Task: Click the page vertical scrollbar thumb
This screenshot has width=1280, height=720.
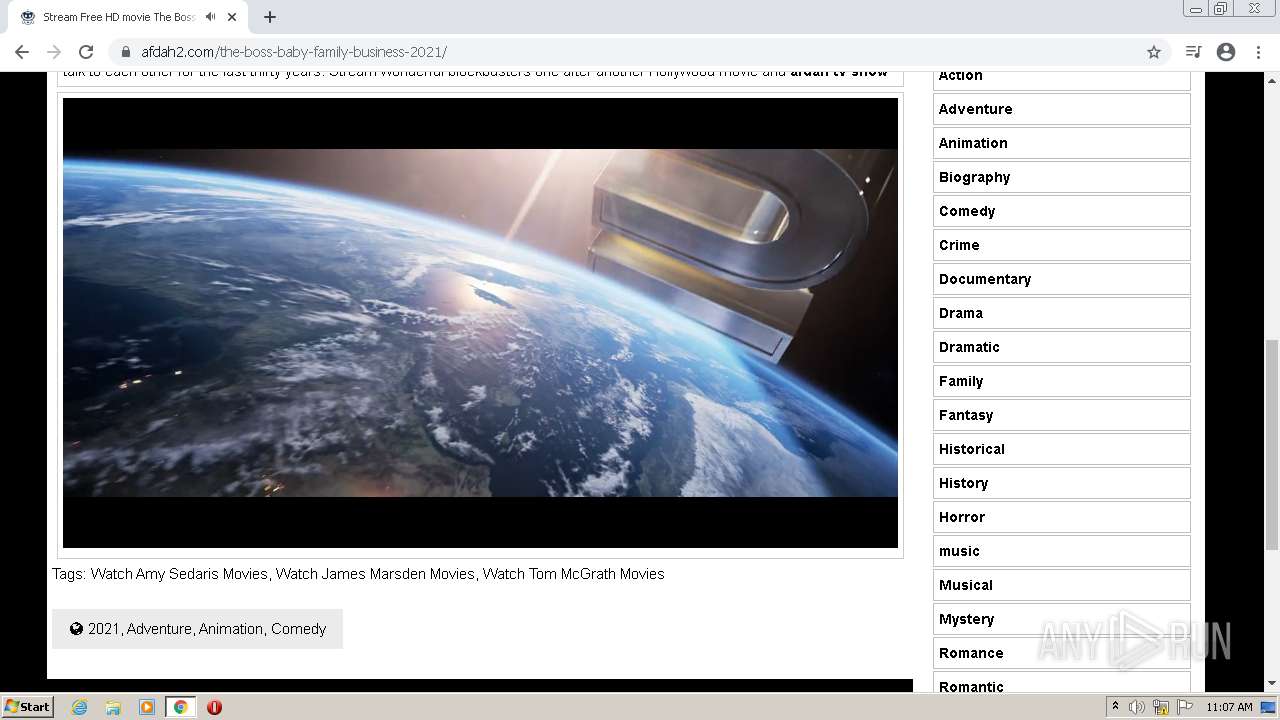Action: click(1272, 445)
